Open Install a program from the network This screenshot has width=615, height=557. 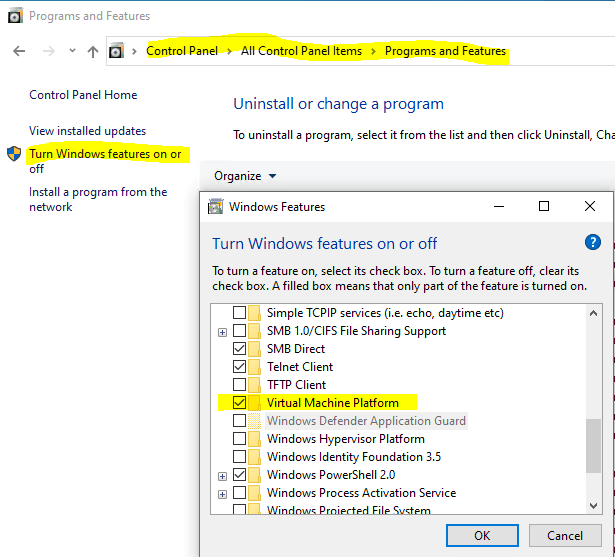pos(98,199)
